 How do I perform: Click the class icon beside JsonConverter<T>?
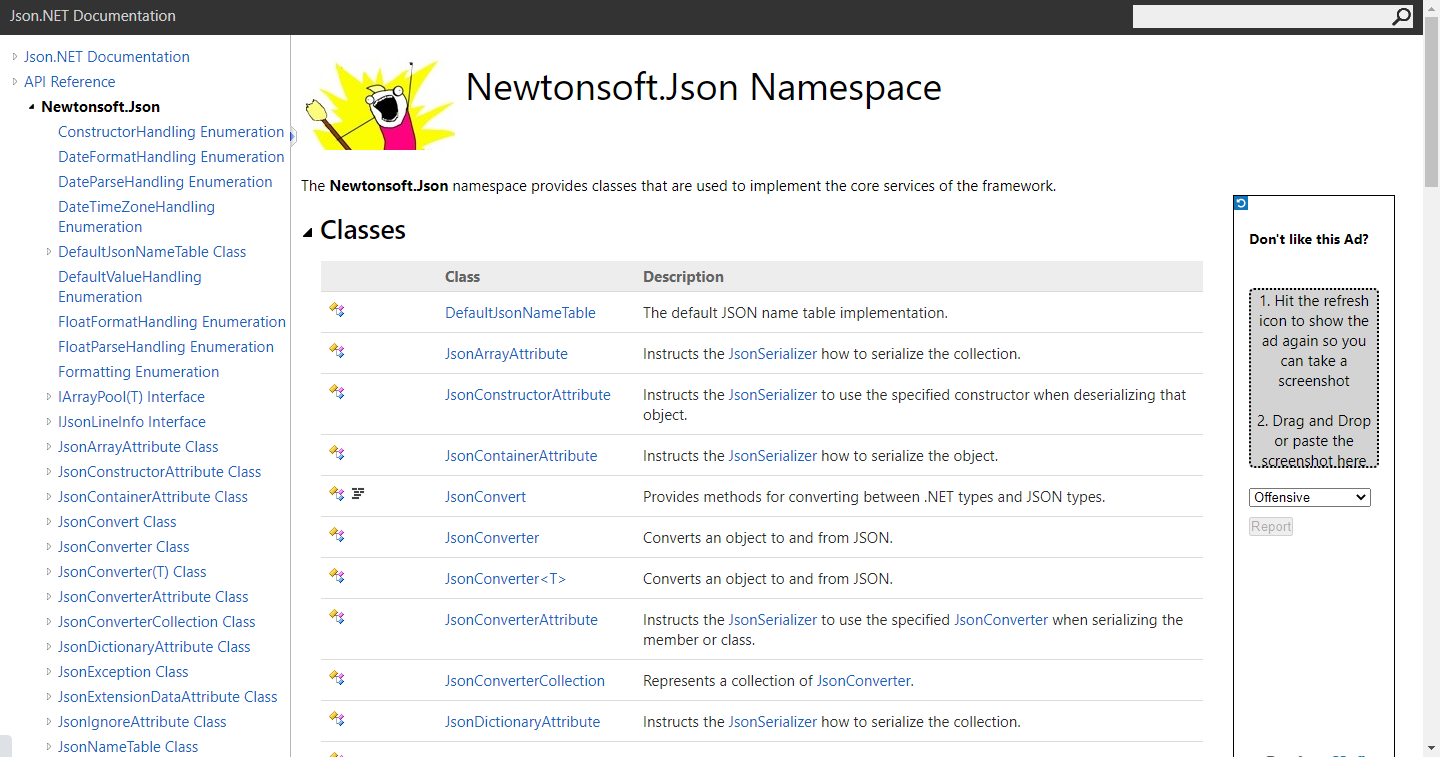[337, 577]
